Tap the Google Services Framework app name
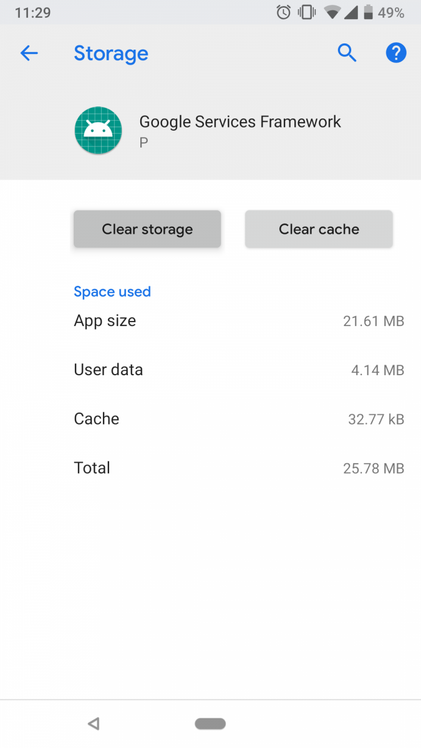Screen dimensions: 421x748 240,122
